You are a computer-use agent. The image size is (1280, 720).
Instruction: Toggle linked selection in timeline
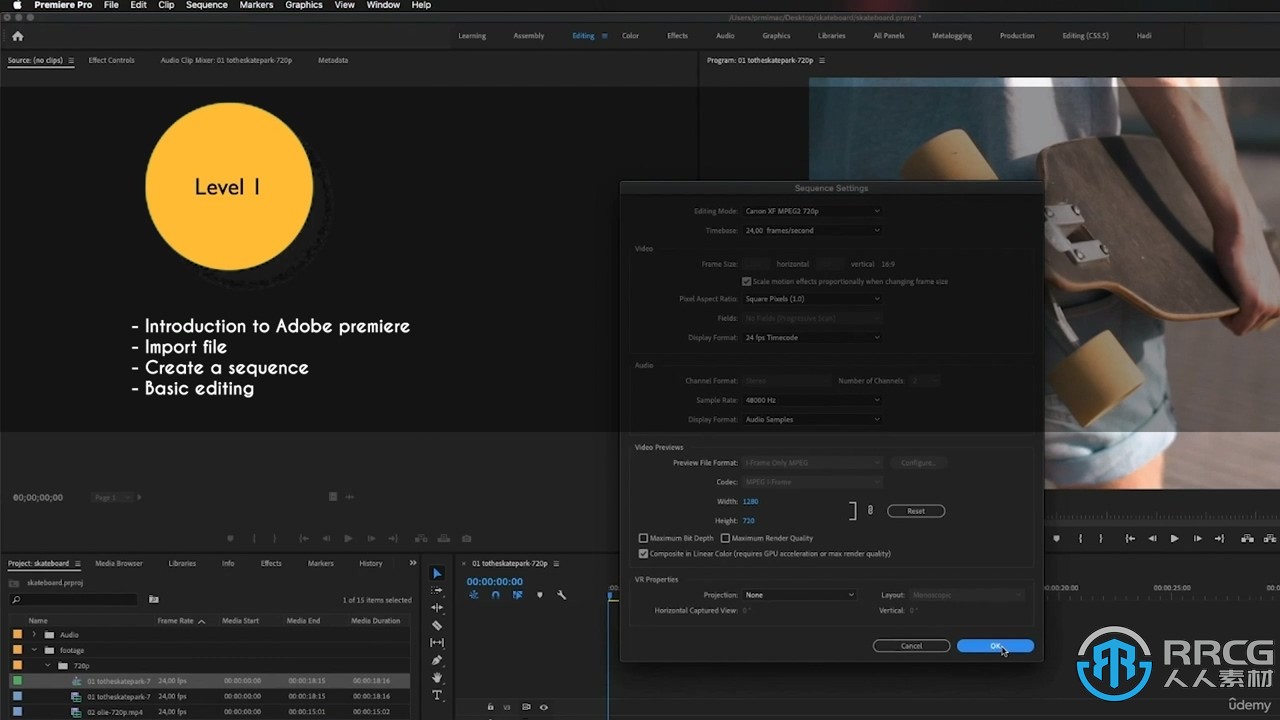(517, 595)
